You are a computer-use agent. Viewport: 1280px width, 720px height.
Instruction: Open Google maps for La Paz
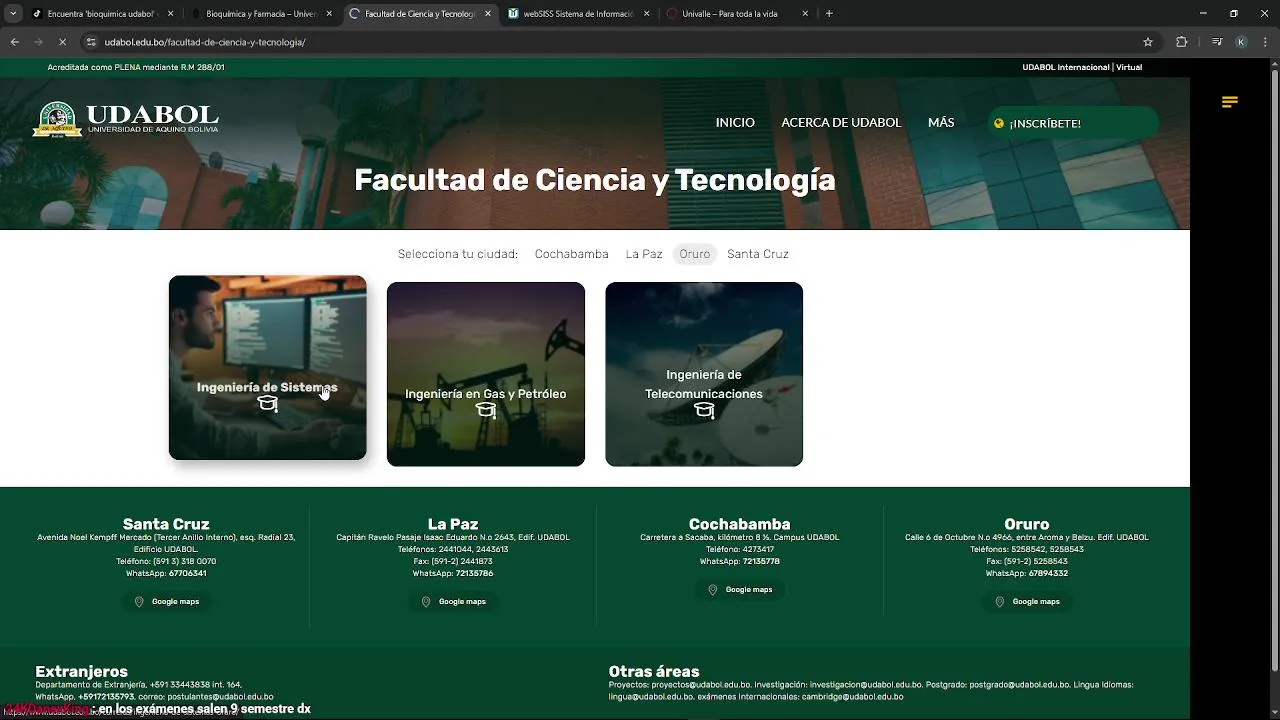(454, 602)
